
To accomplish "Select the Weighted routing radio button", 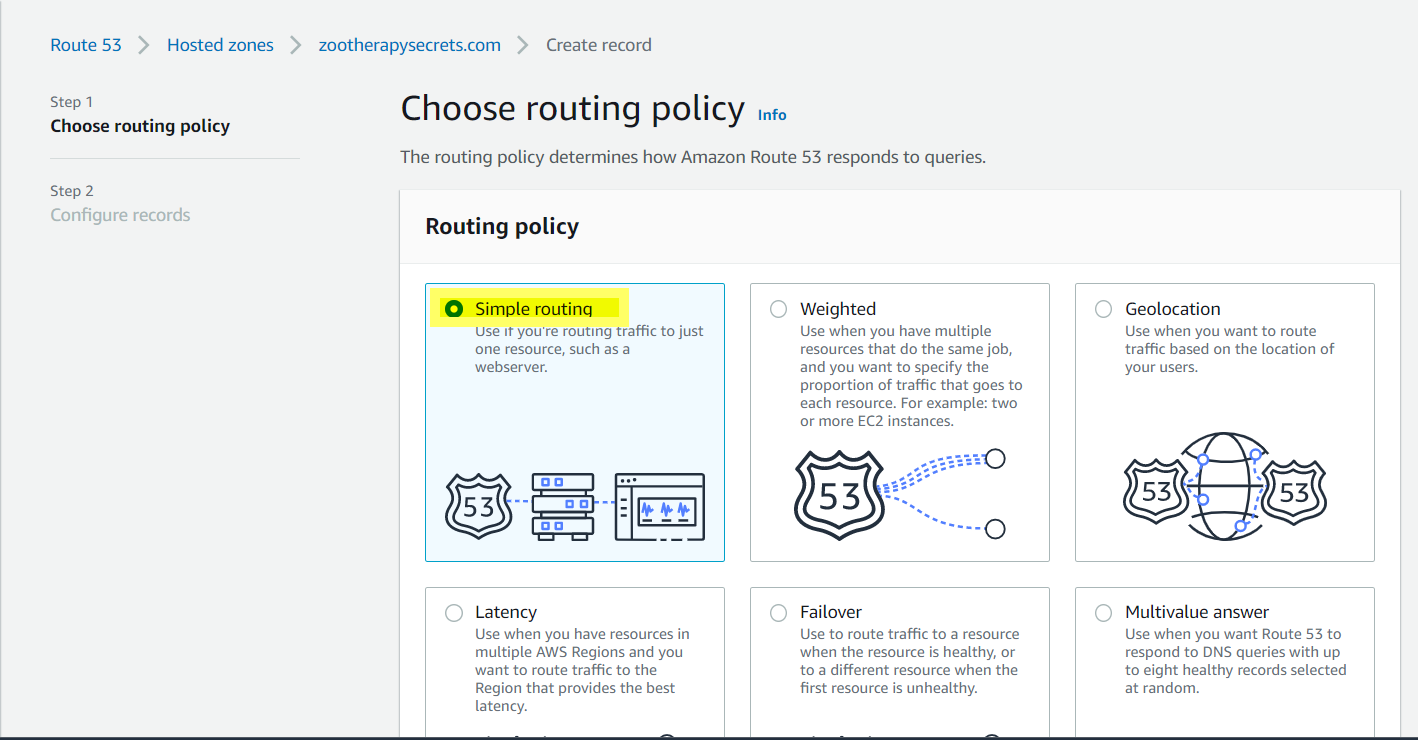I will click(x=779, y=309).
